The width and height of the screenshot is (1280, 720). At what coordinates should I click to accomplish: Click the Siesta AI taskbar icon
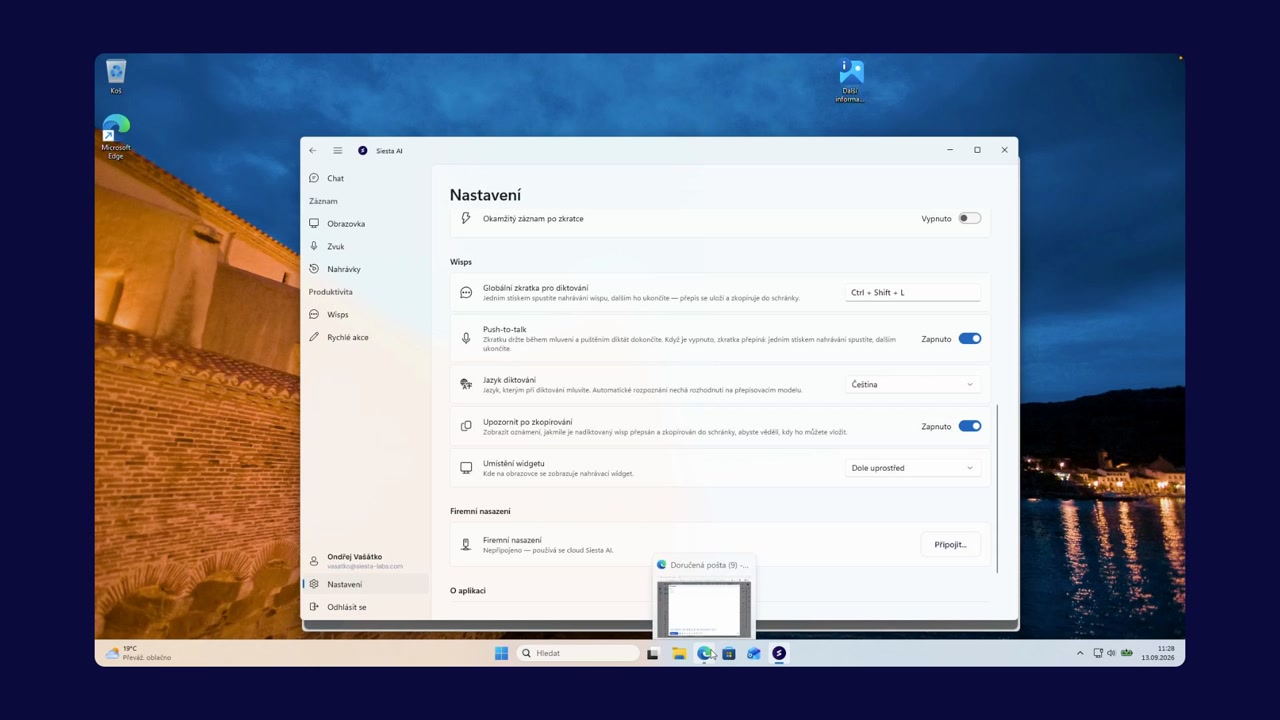(779, 653)
